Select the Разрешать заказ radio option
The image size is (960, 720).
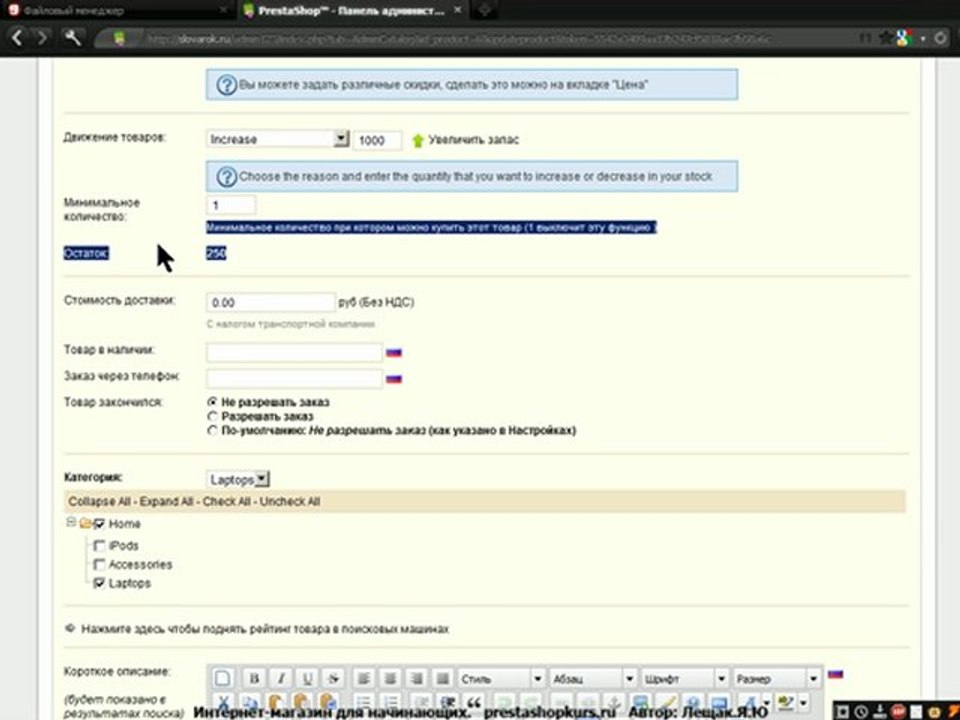[212, 416]
